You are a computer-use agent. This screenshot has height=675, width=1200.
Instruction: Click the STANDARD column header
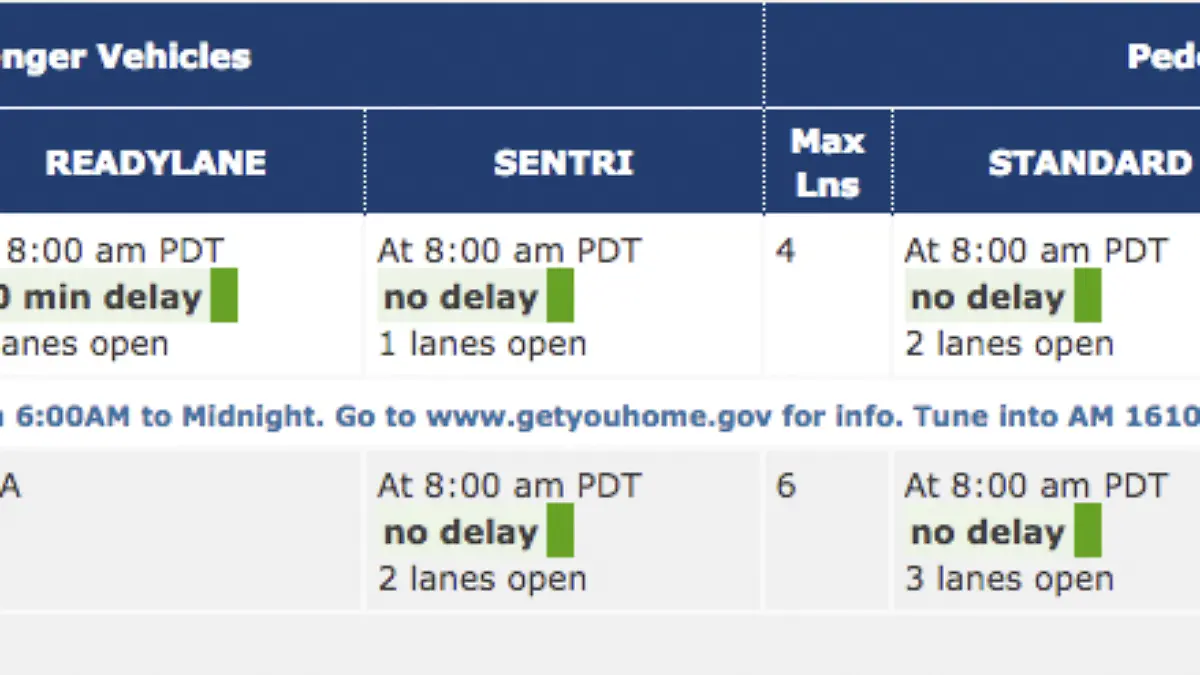click(1089, 163)
